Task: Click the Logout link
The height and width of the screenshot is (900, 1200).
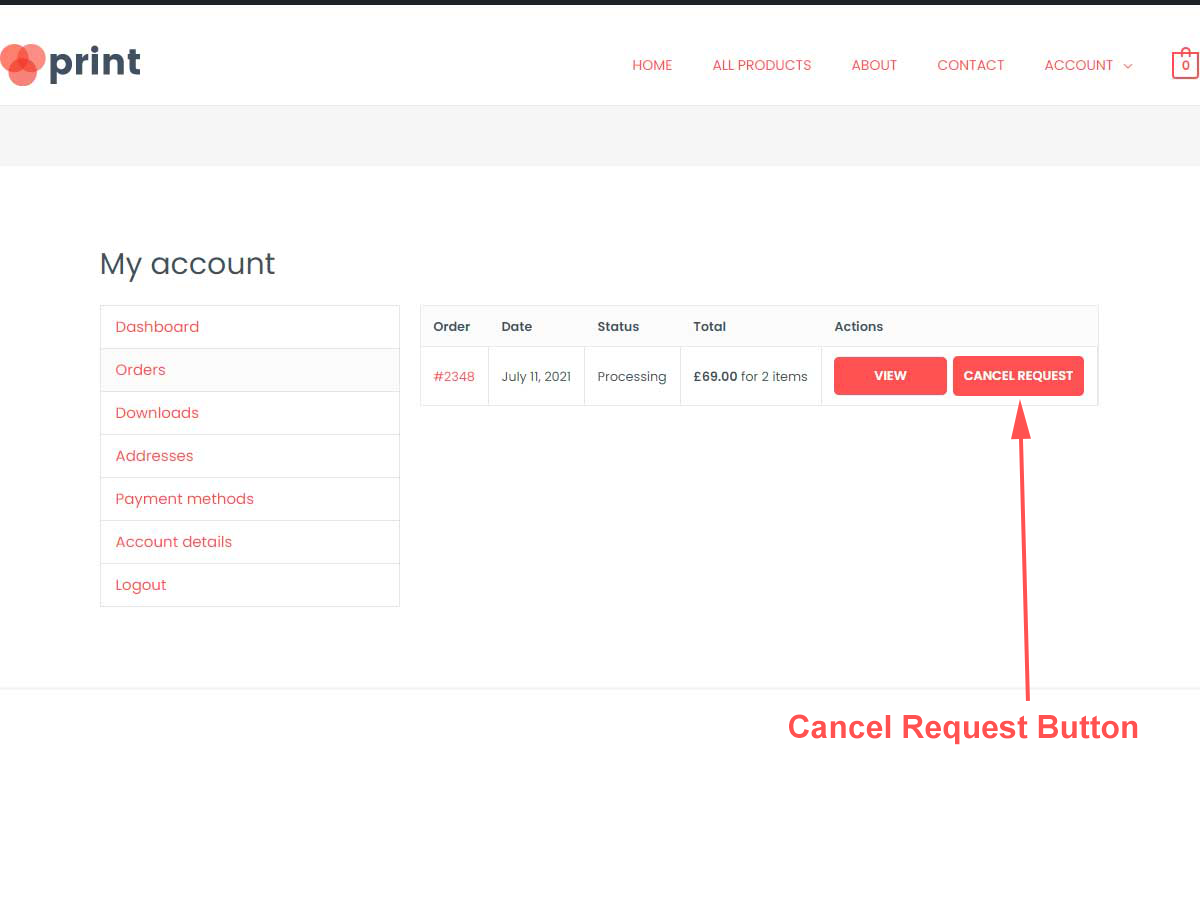Action: point(141,585)
